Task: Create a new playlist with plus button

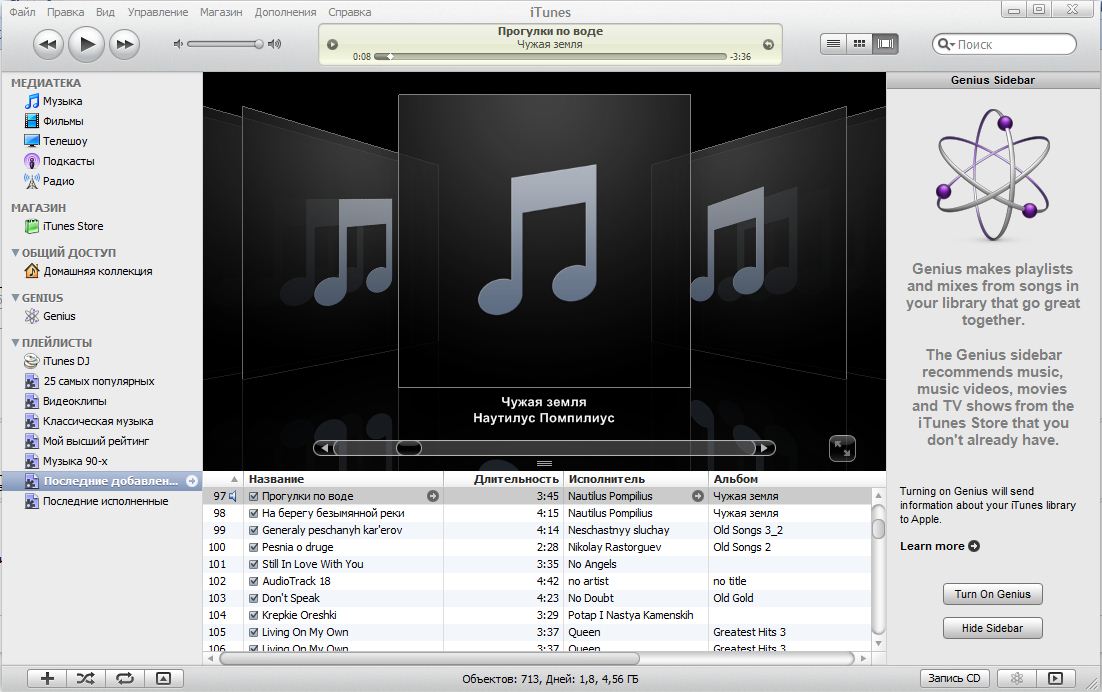Action: click(47, 678)
